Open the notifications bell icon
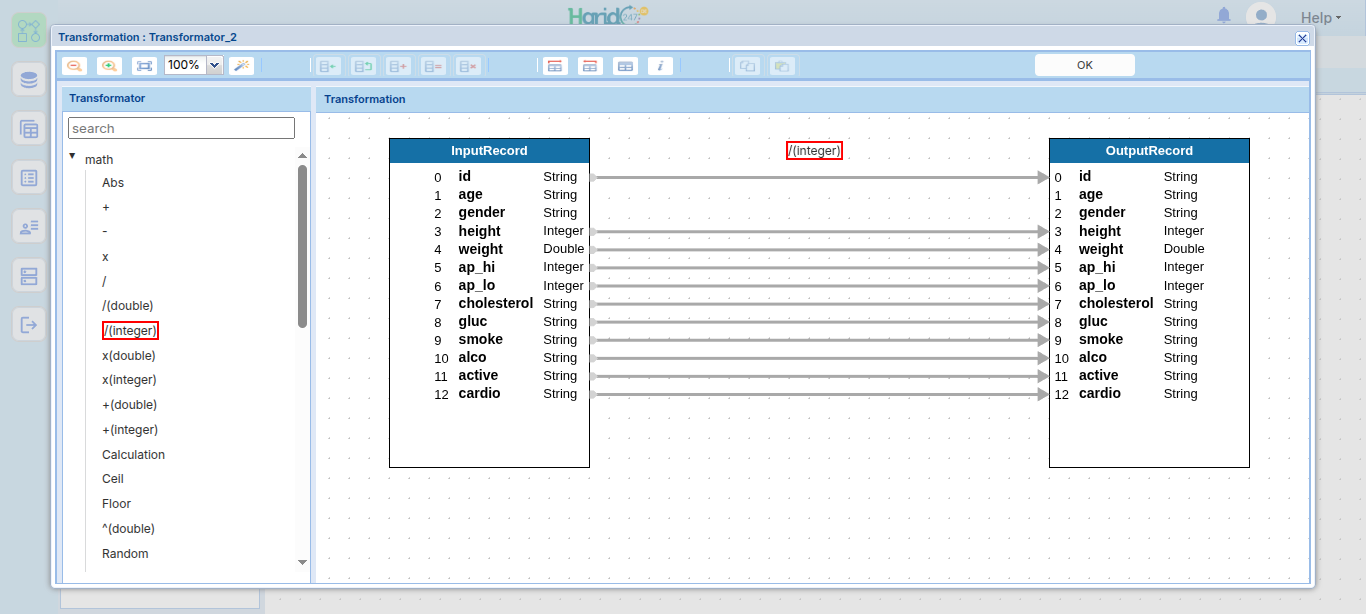 (x=1224, y=16)
